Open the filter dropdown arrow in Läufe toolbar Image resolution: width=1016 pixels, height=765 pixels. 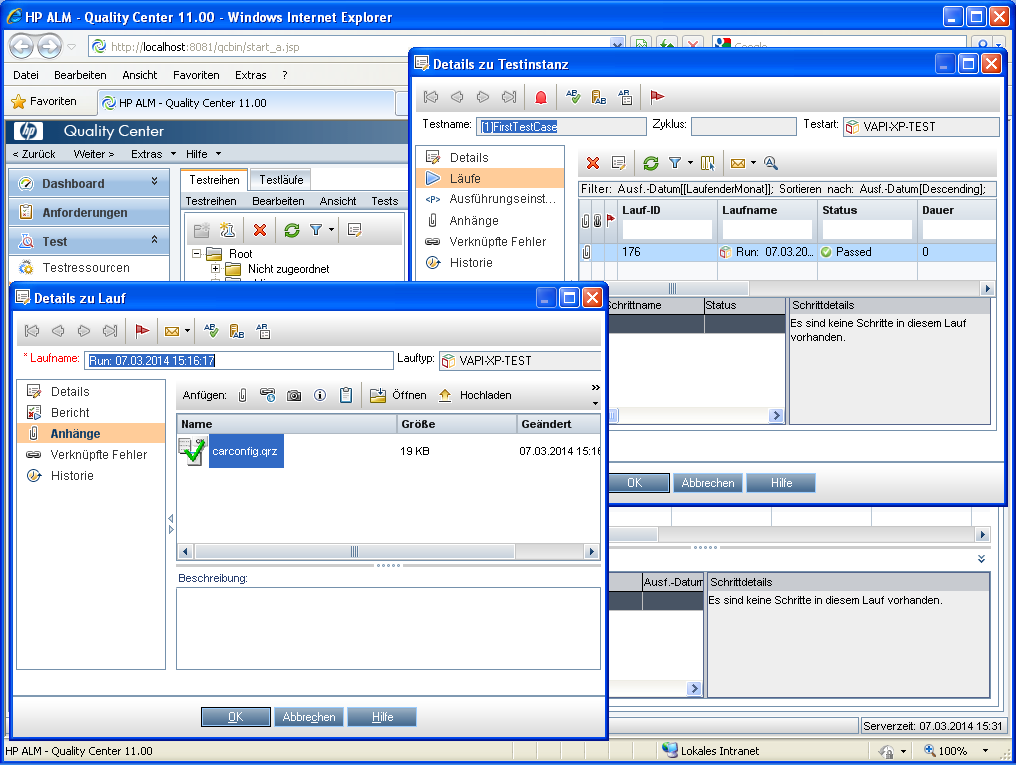690,163
